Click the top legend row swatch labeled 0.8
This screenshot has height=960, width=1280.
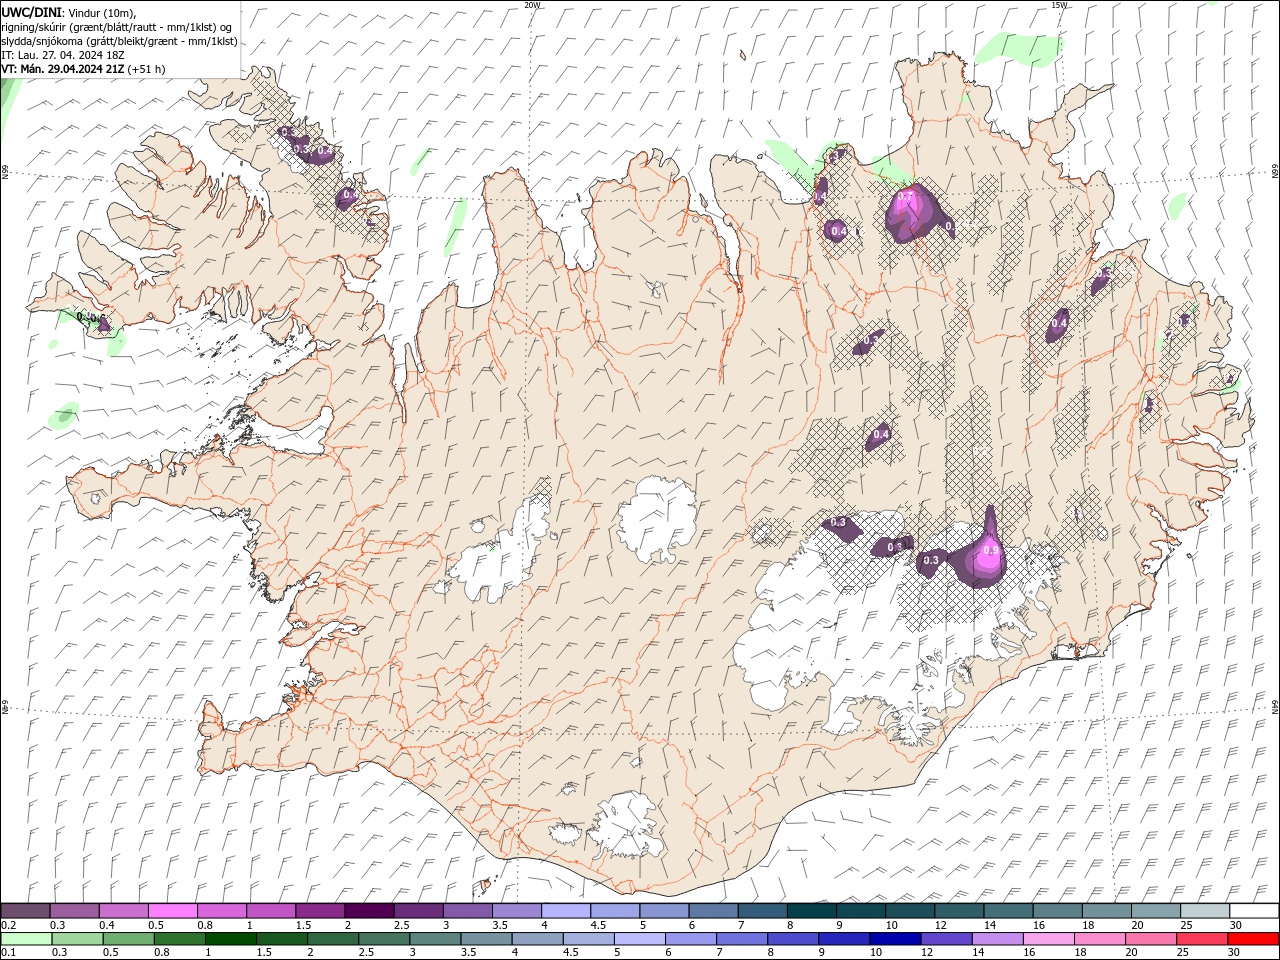221,911
